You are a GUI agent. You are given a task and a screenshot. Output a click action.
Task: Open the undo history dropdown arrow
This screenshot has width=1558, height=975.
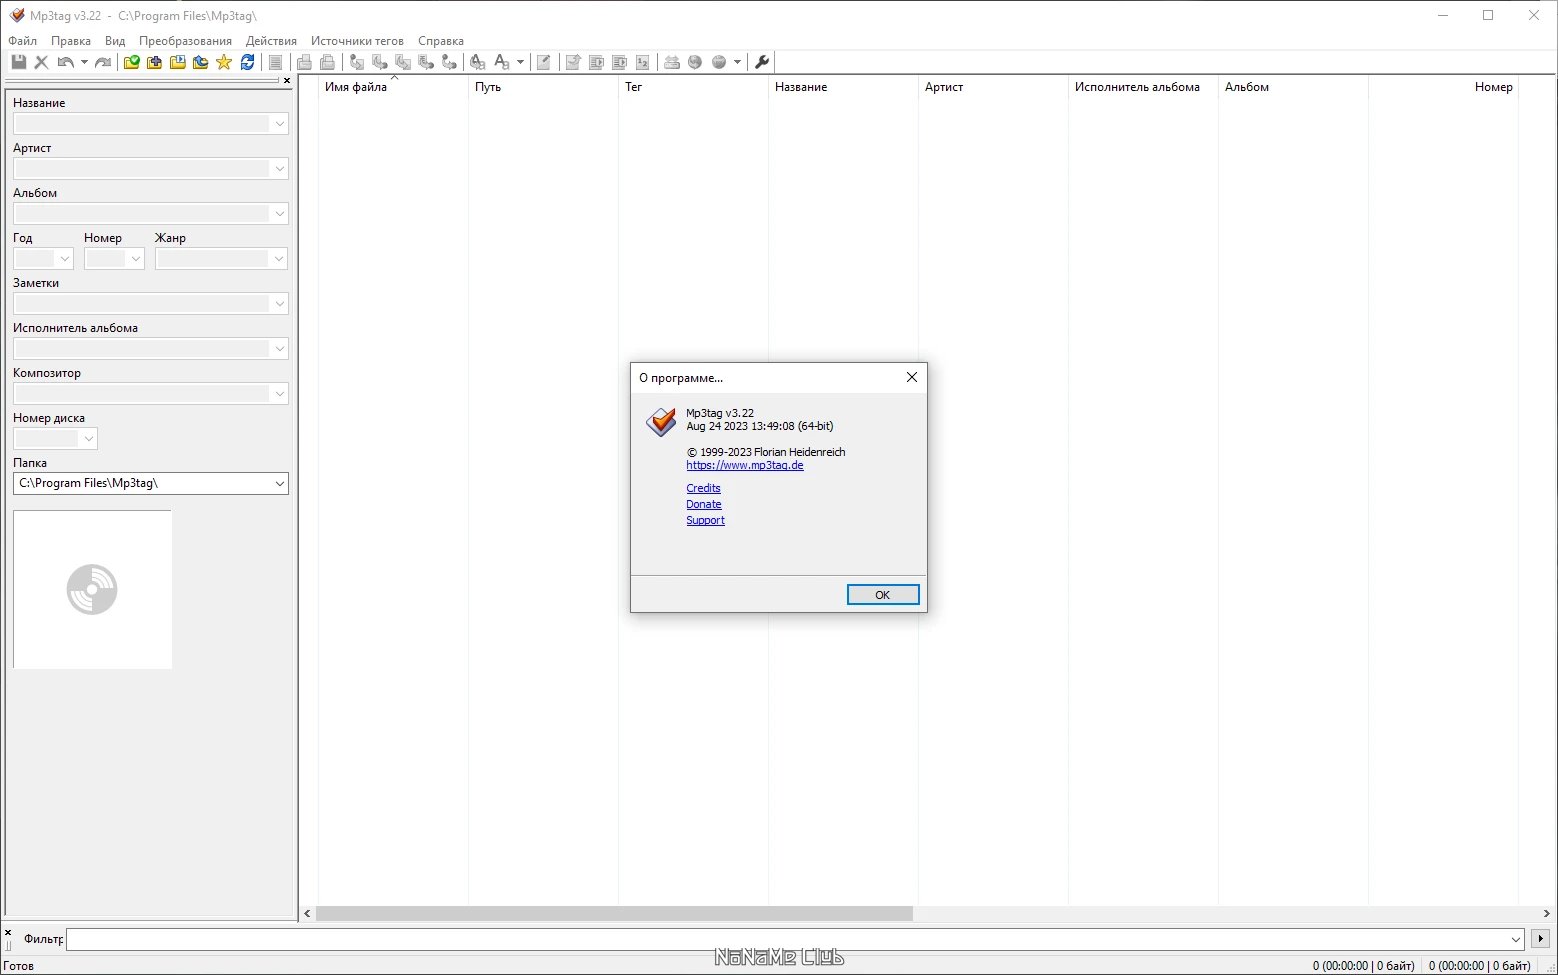84,62
